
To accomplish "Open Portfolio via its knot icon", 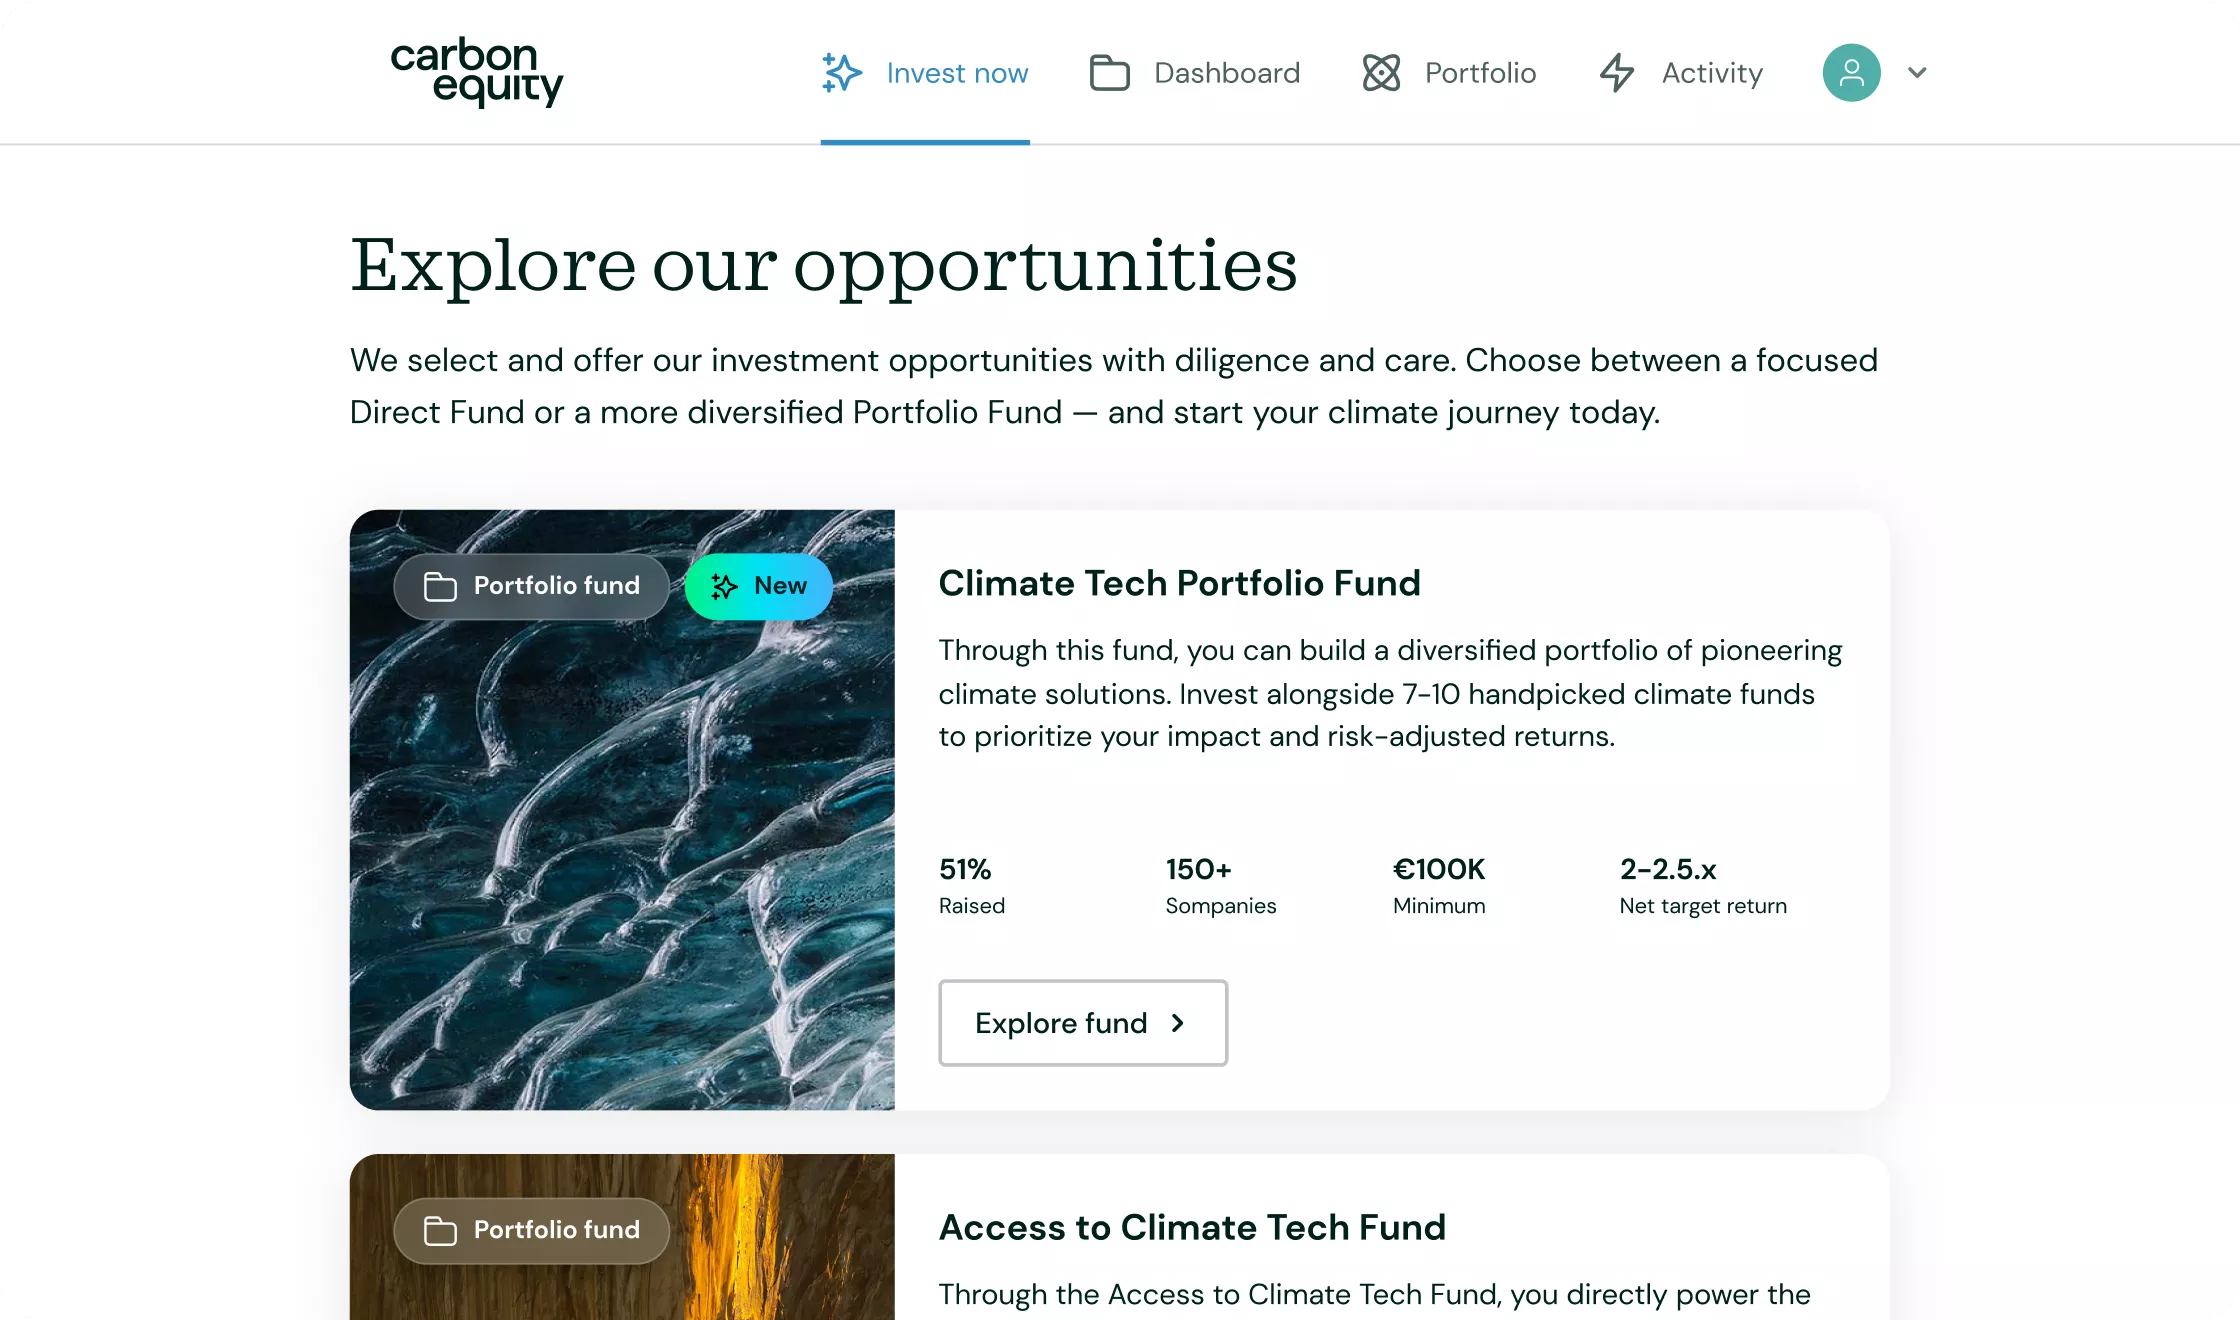I will 1381,72.
